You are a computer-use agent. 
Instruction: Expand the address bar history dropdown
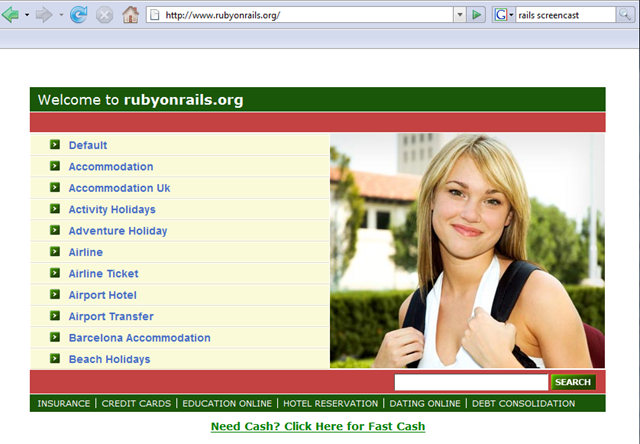460,15
